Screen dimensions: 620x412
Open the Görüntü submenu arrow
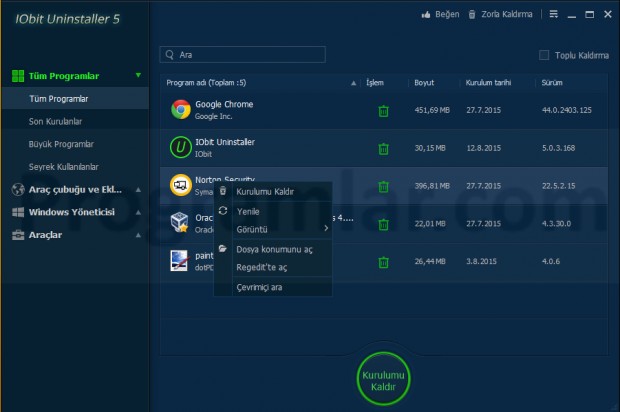[326, 228]
